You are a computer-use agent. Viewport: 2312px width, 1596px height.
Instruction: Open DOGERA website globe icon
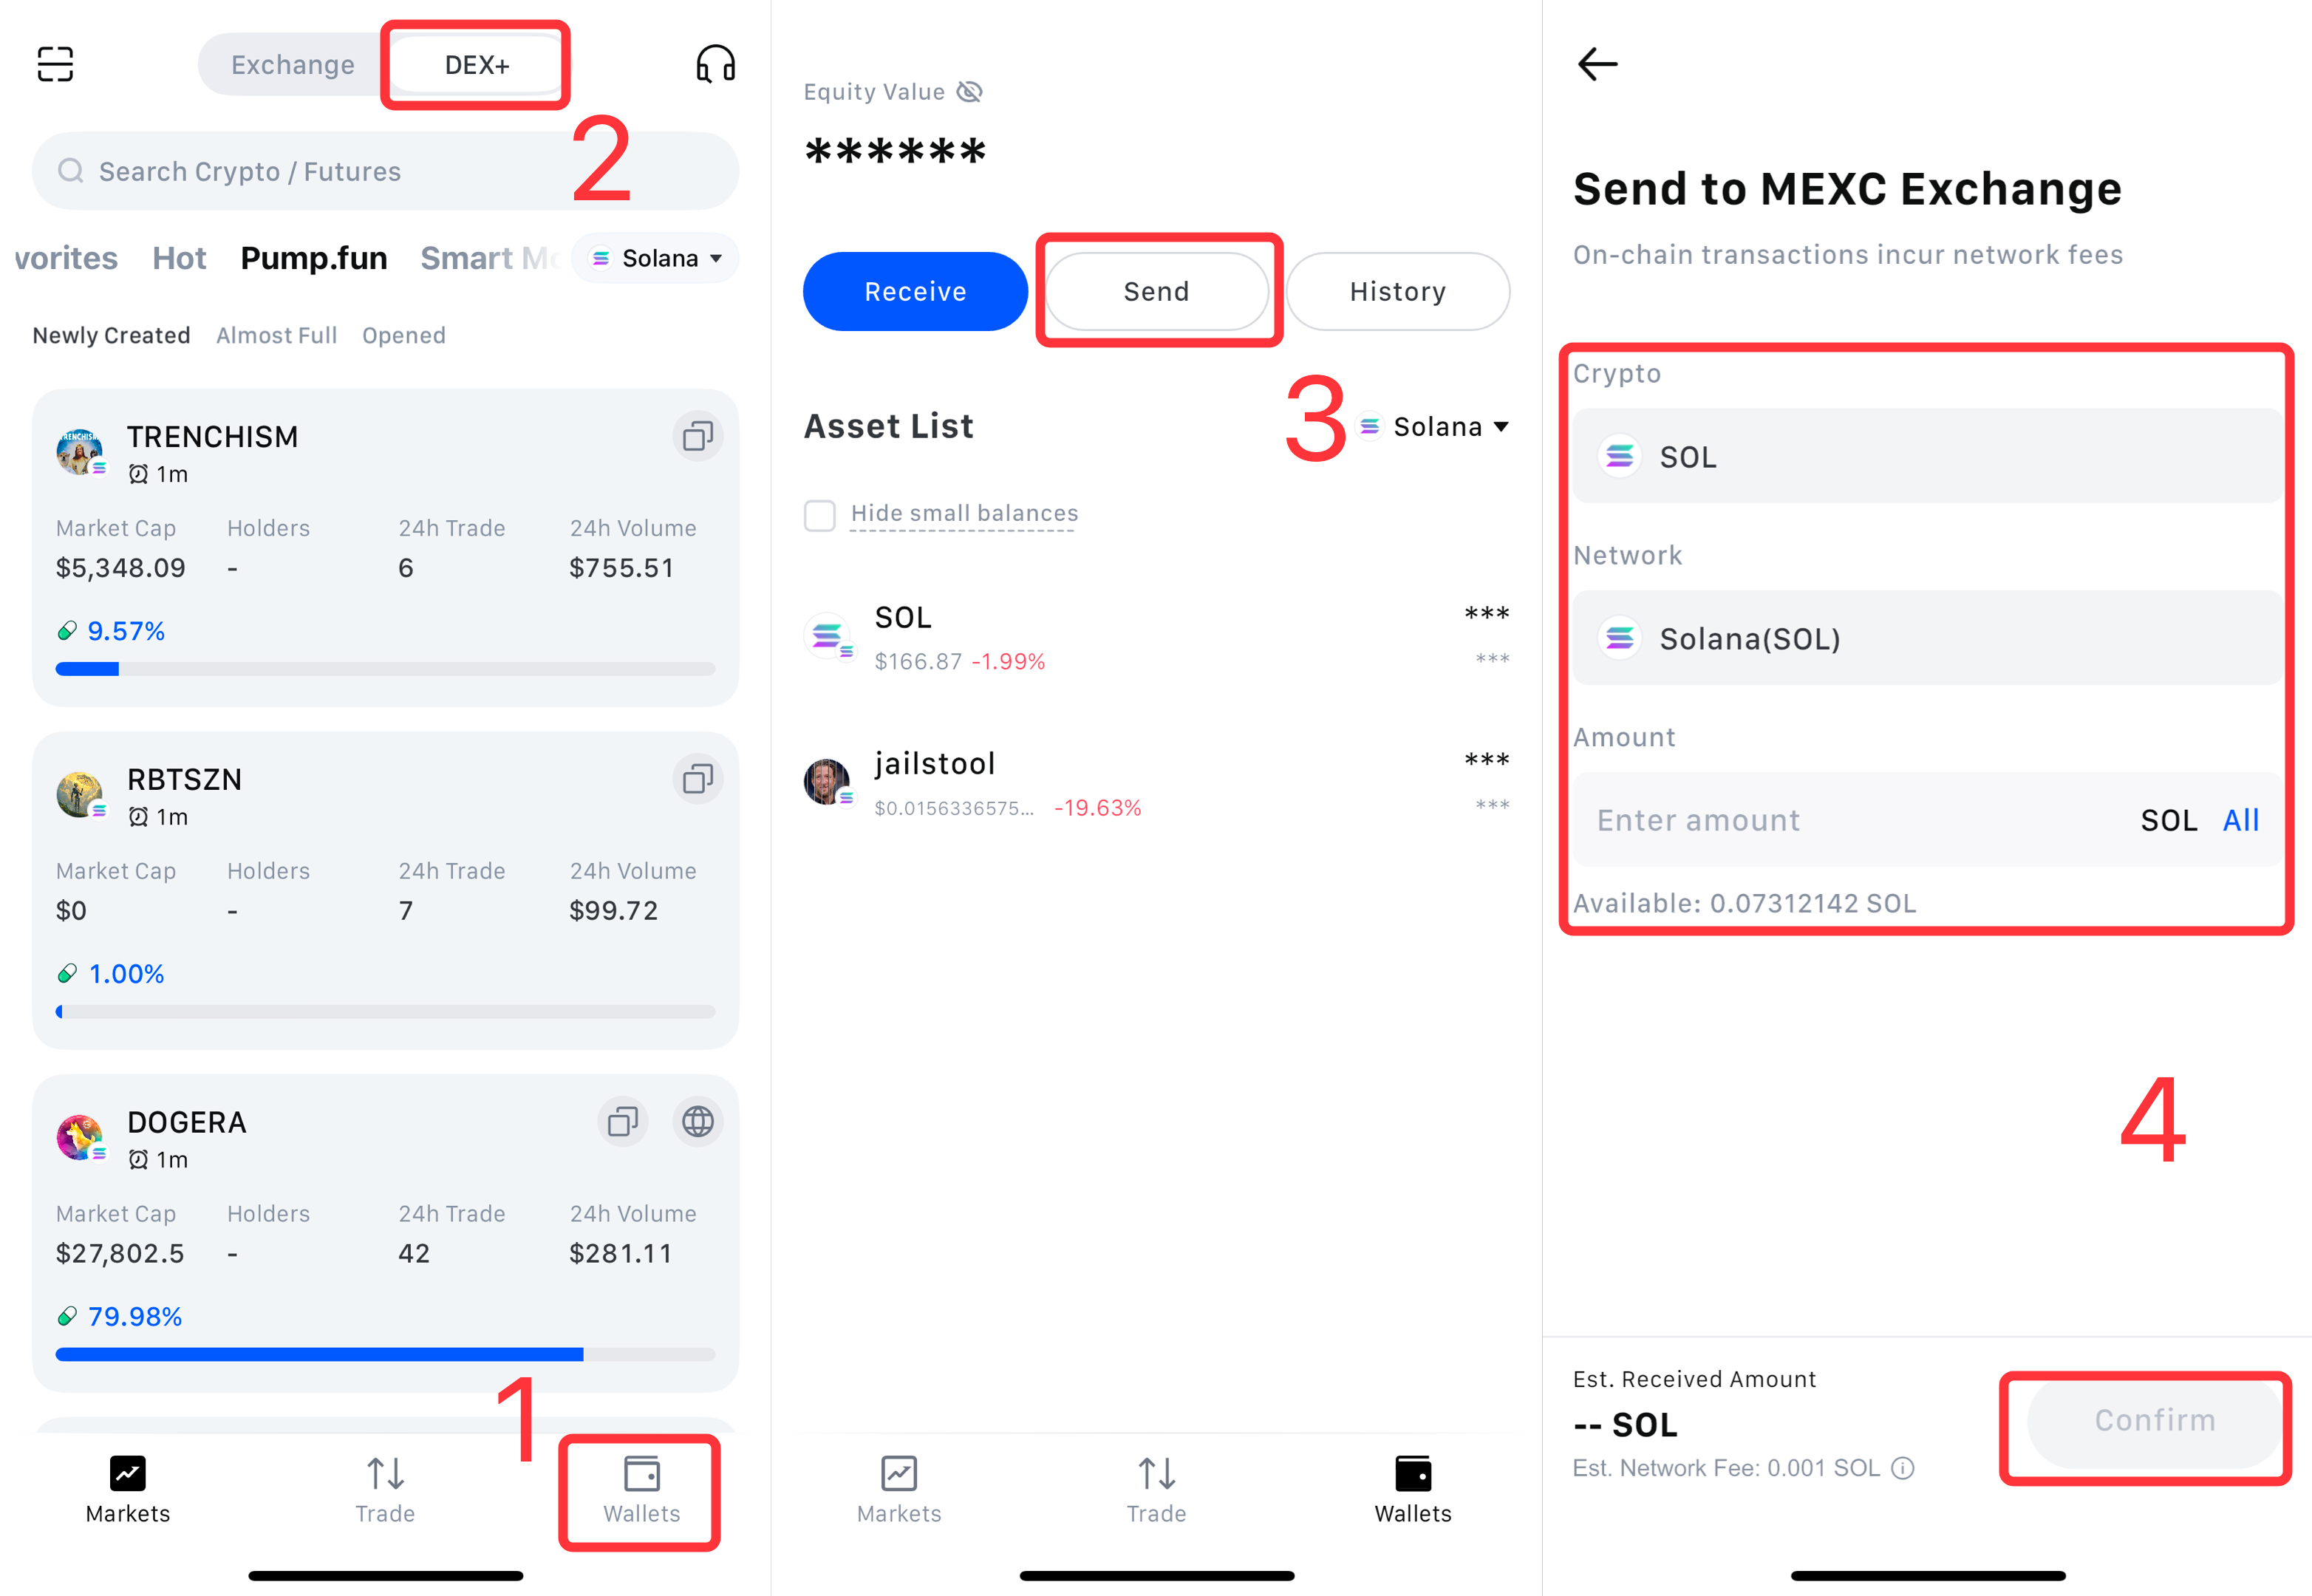coord(697,1122)
